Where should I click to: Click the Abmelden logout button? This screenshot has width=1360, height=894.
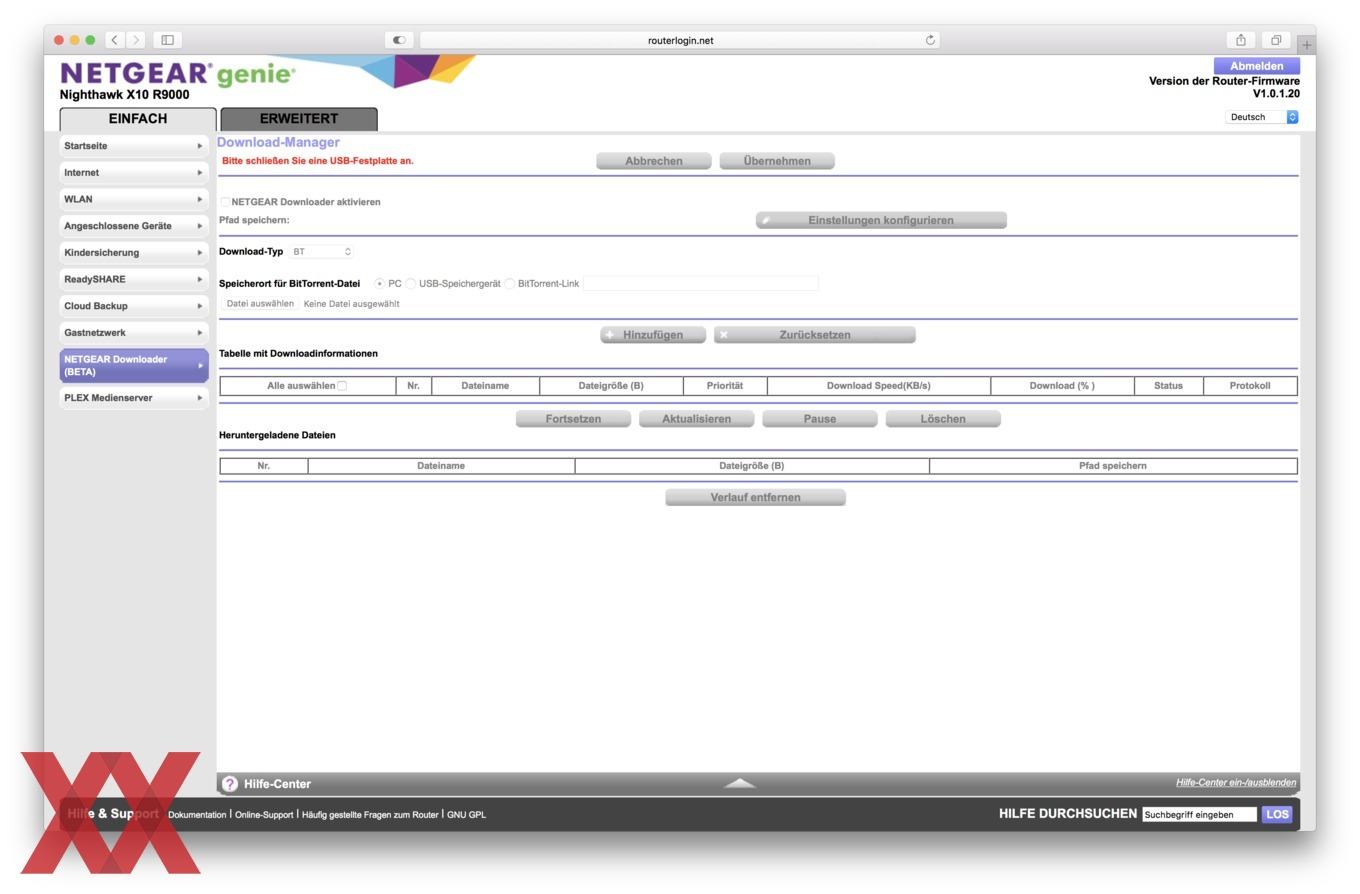pyautogui.click(x=1256, y=66)
